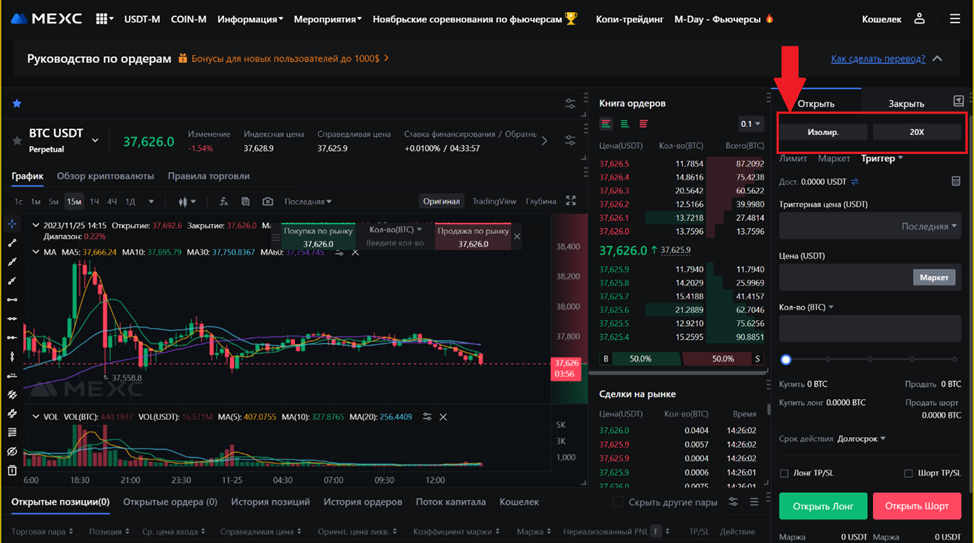Take a chart screenshot with camera icon
Image resolution: width=974 pixels, height=543 pixels.
pos(268,201)
